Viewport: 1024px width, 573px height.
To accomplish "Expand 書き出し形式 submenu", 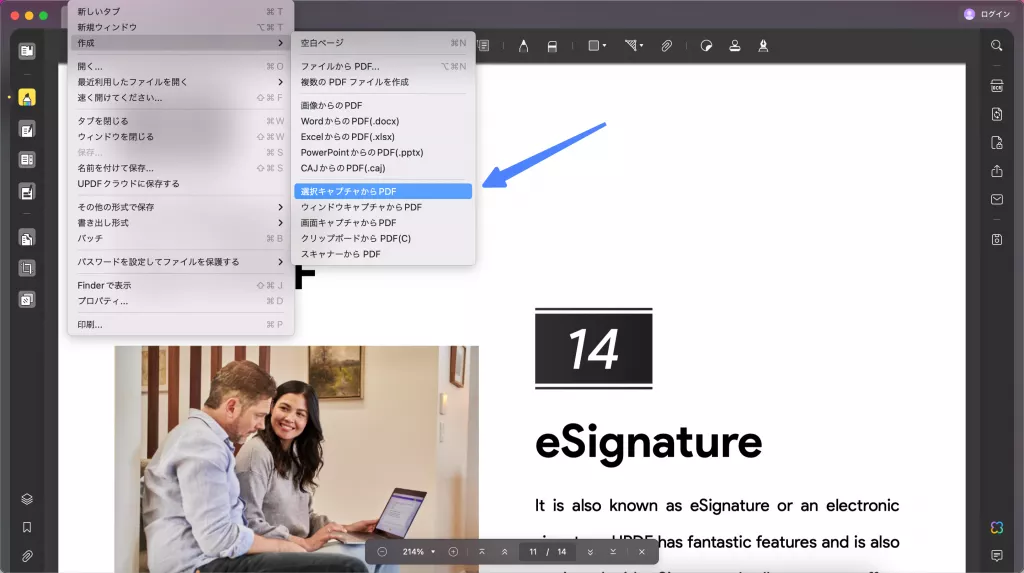I will pyautogui.click(x=280, y=223).
